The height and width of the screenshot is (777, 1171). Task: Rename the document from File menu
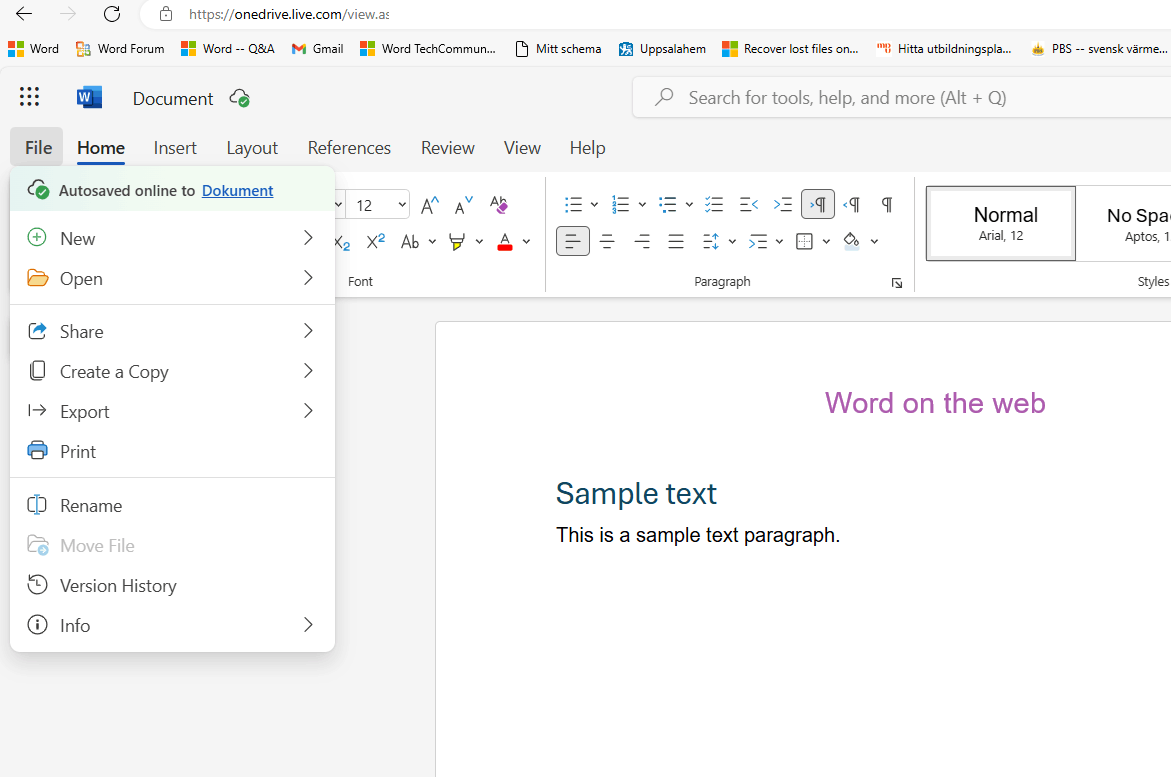pyautogui.click(x=172, y=506)
